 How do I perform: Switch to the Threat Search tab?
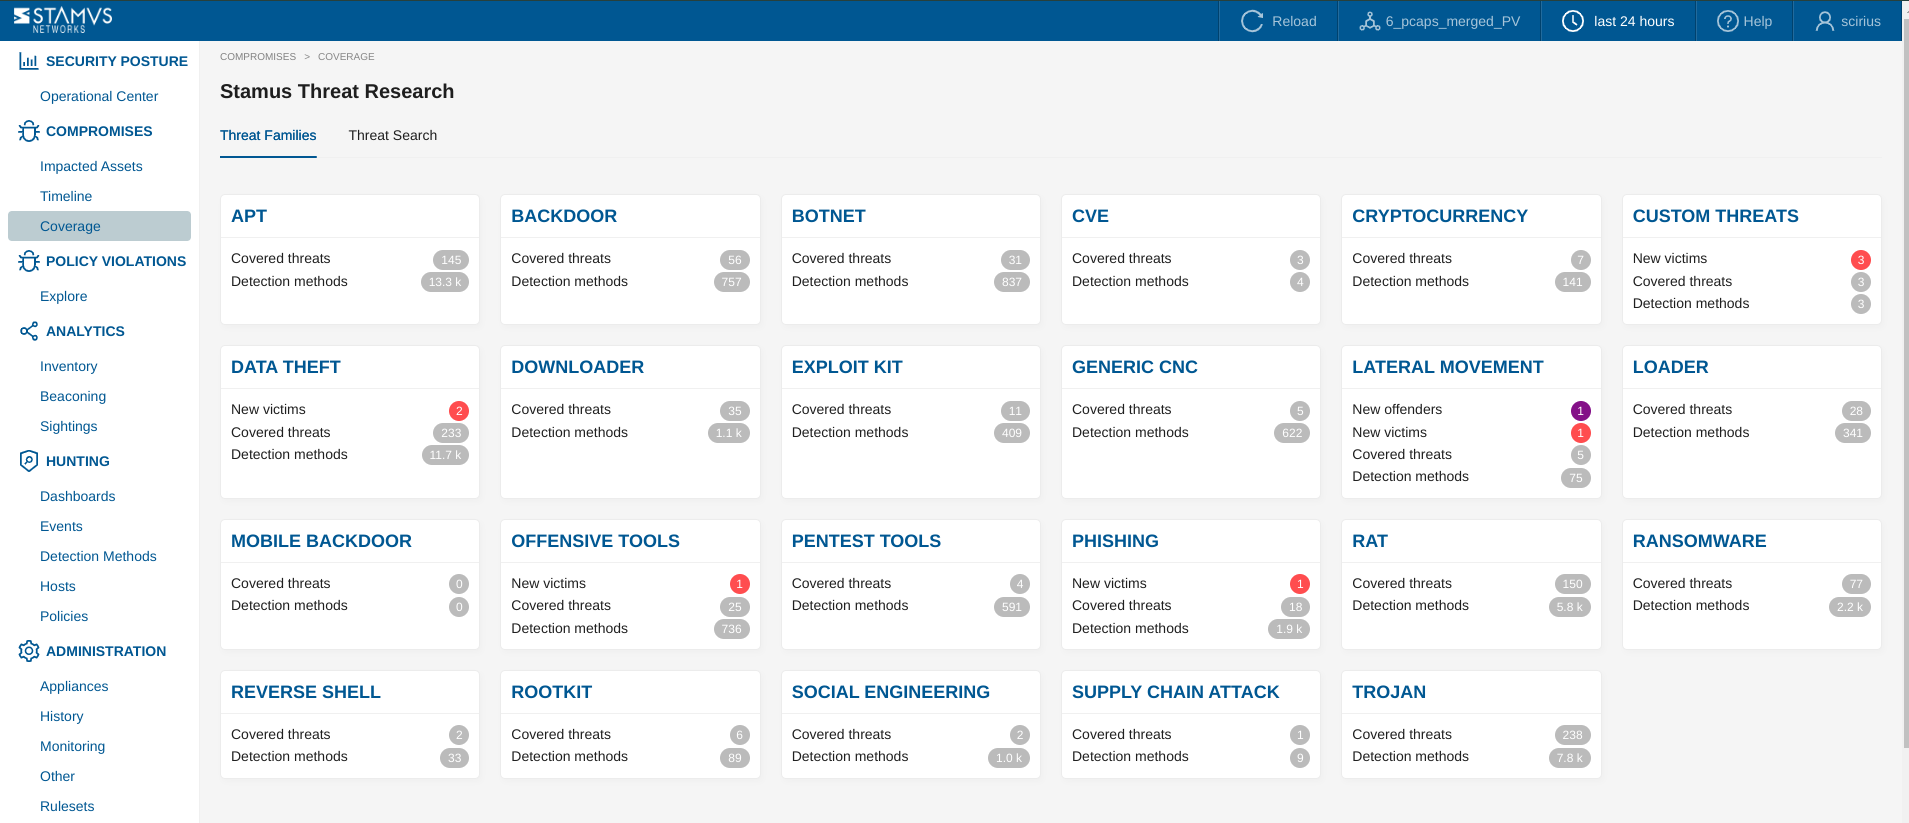(x=392, y=136)
